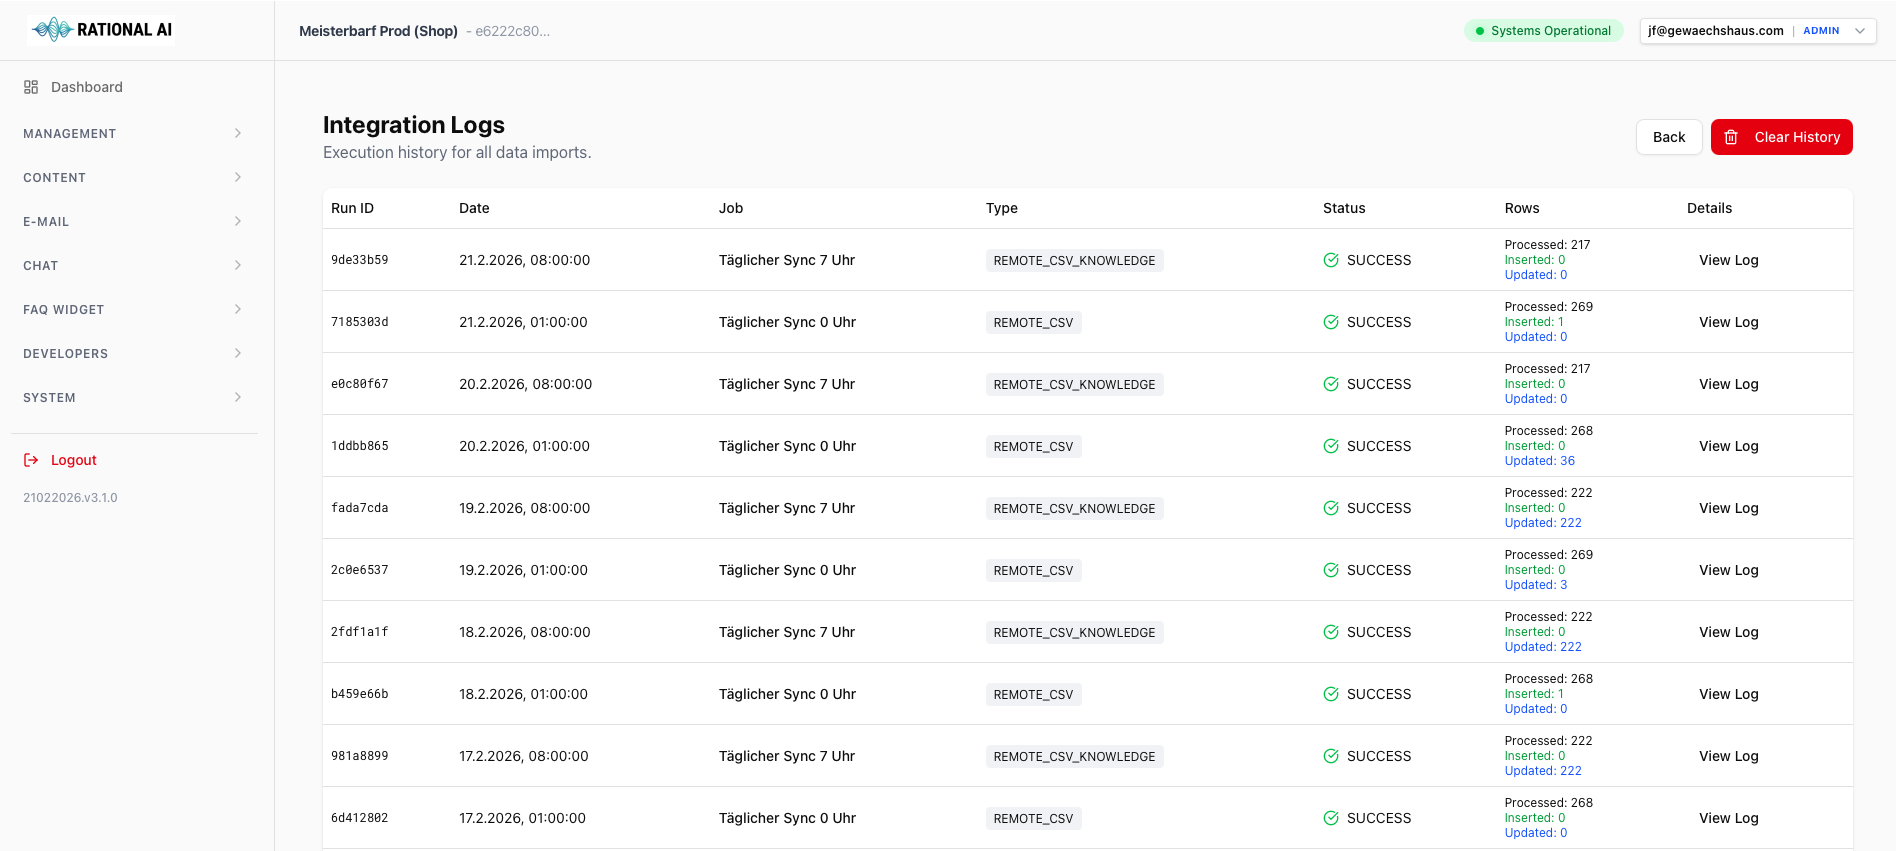Open the E-Mail menu section
This screenshot has width=1896, height=851.
pyautogui.click(x=132, y=221)
